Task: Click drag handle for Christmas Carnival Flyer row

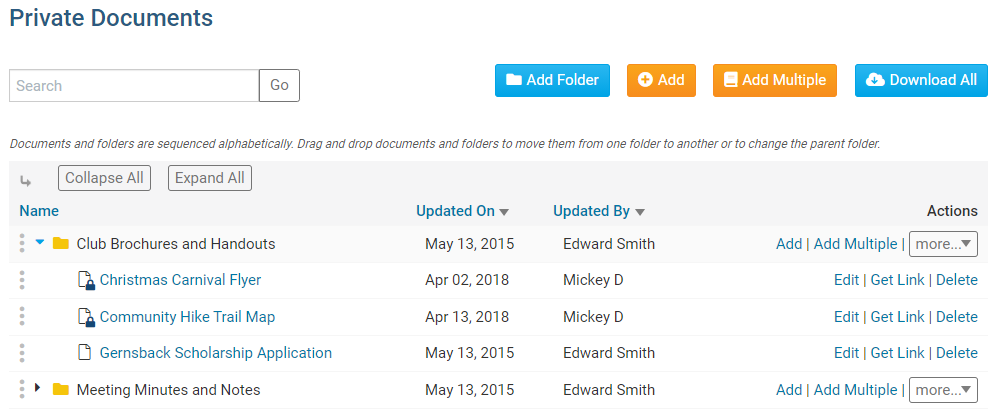Action: (x=21, y=281)
